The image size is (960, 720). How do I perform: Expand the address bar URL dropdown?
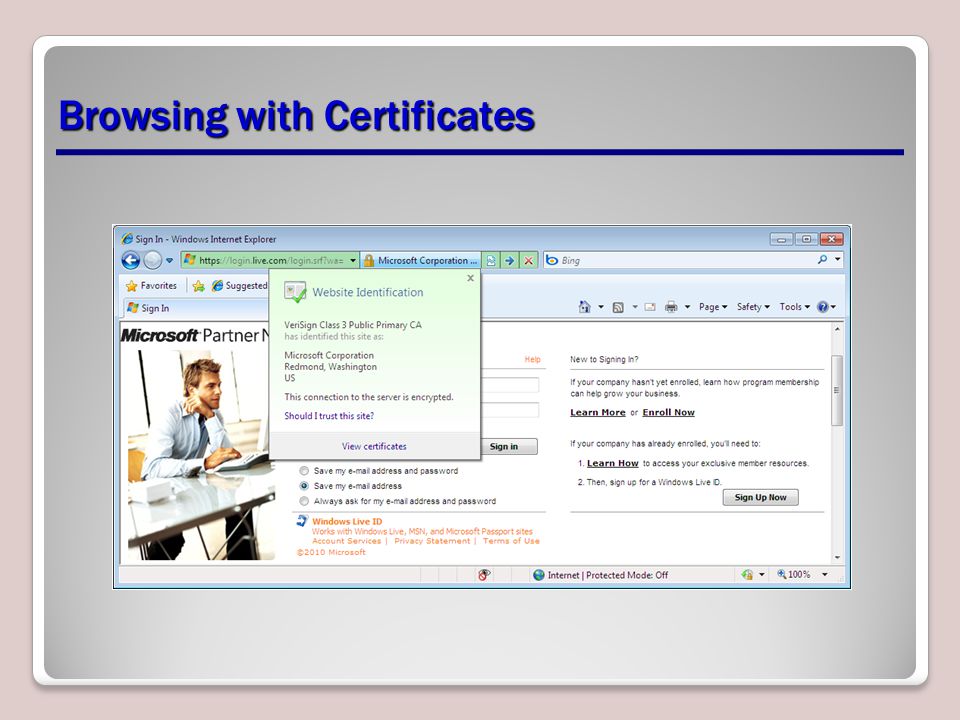click(x=353, y=260)
